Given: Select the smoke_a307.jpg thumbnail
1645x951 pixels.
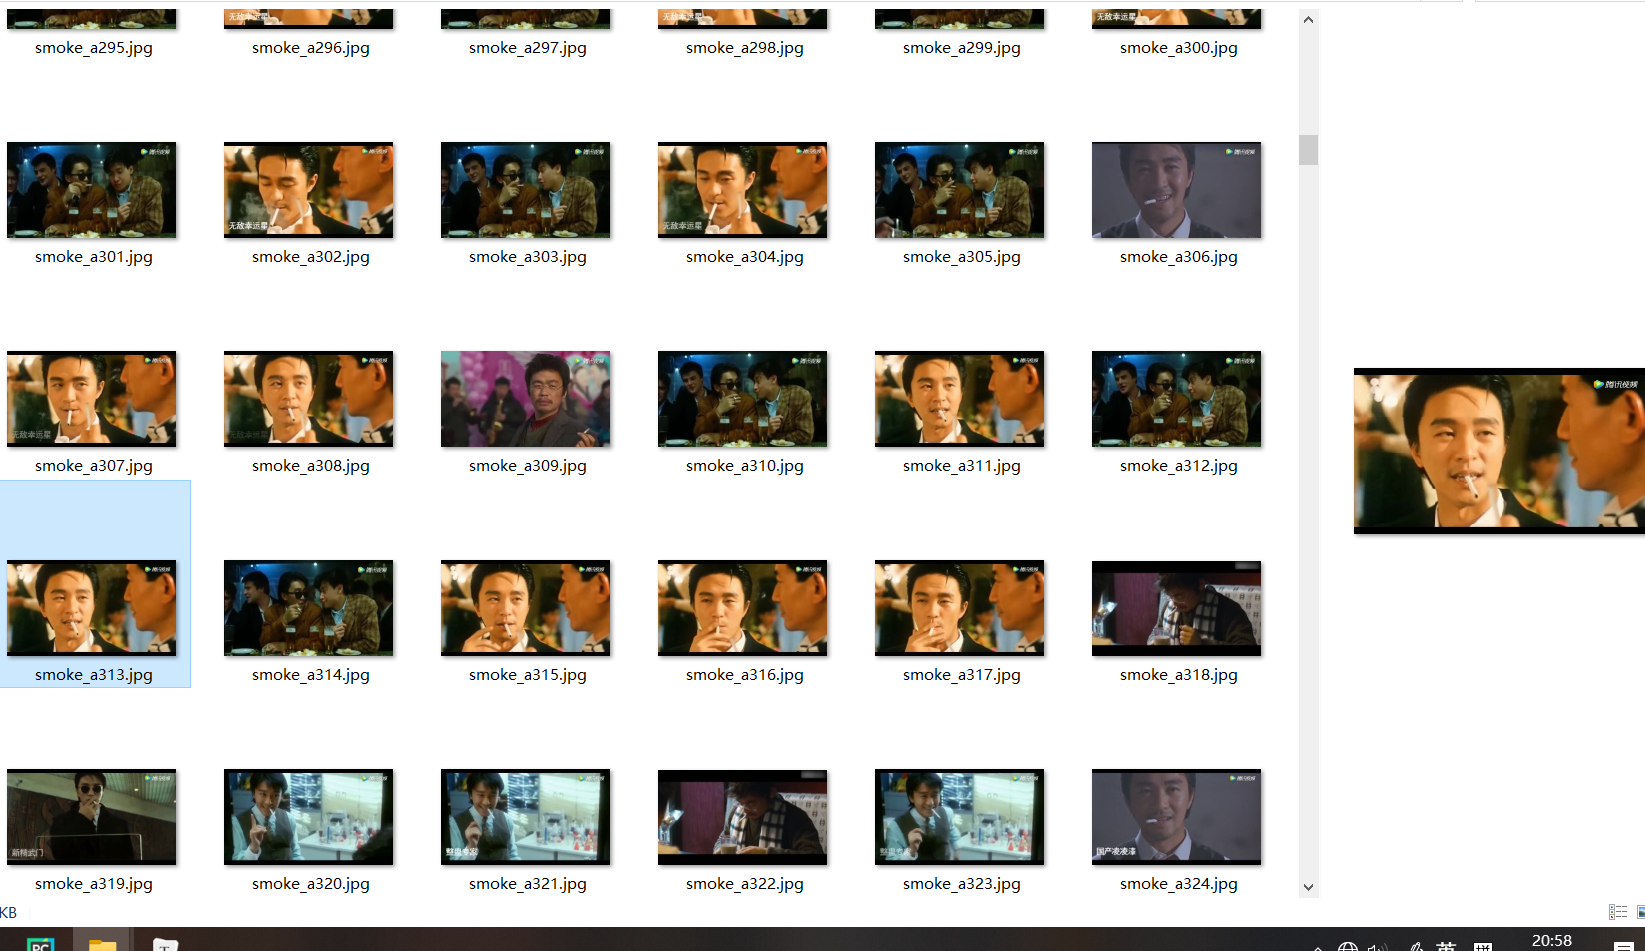Looking at the screenshot, I should [x=92, y=399].
